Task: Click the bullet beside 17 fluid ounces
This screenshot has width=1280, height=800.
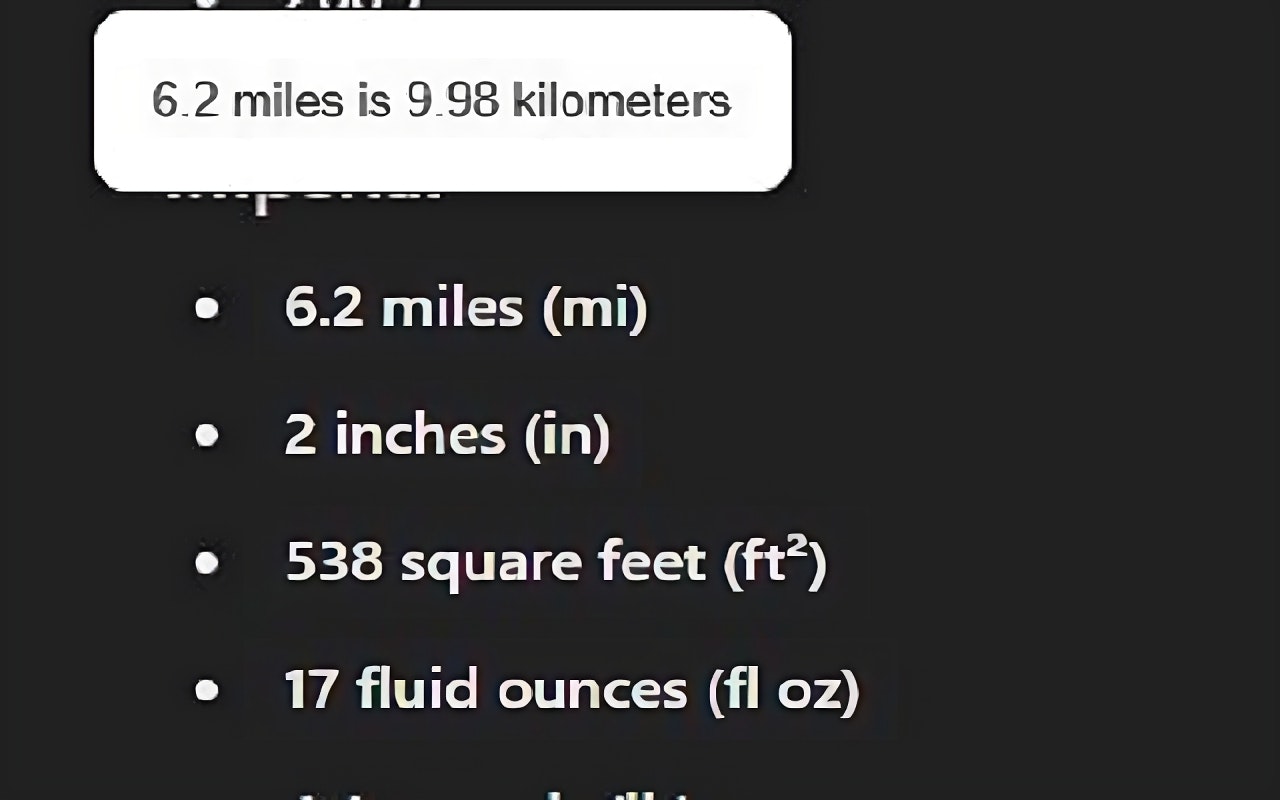Action: point(207,691)
